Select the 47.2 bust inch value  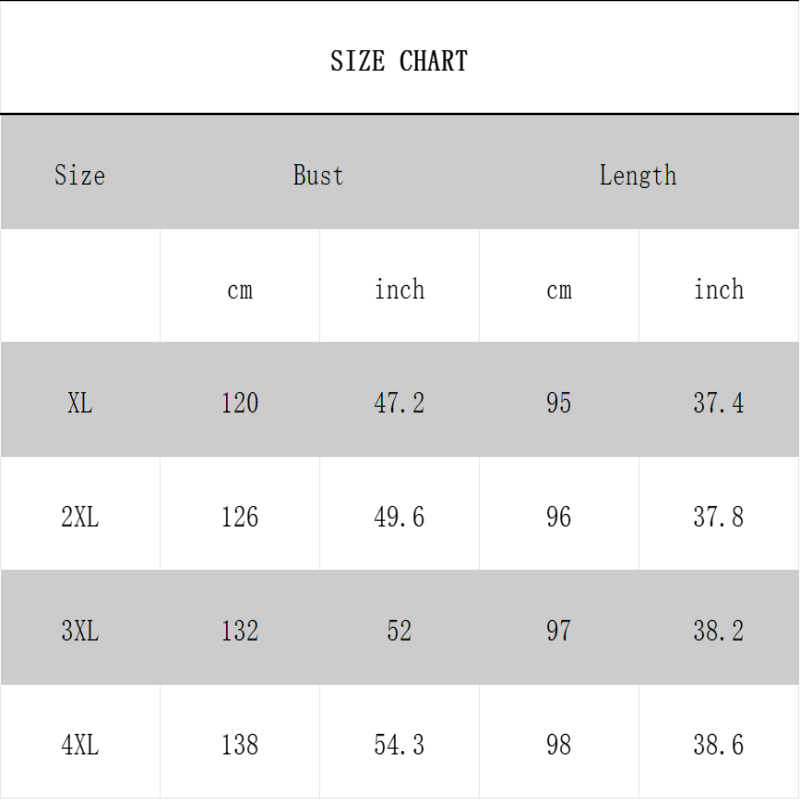point(399,403)
